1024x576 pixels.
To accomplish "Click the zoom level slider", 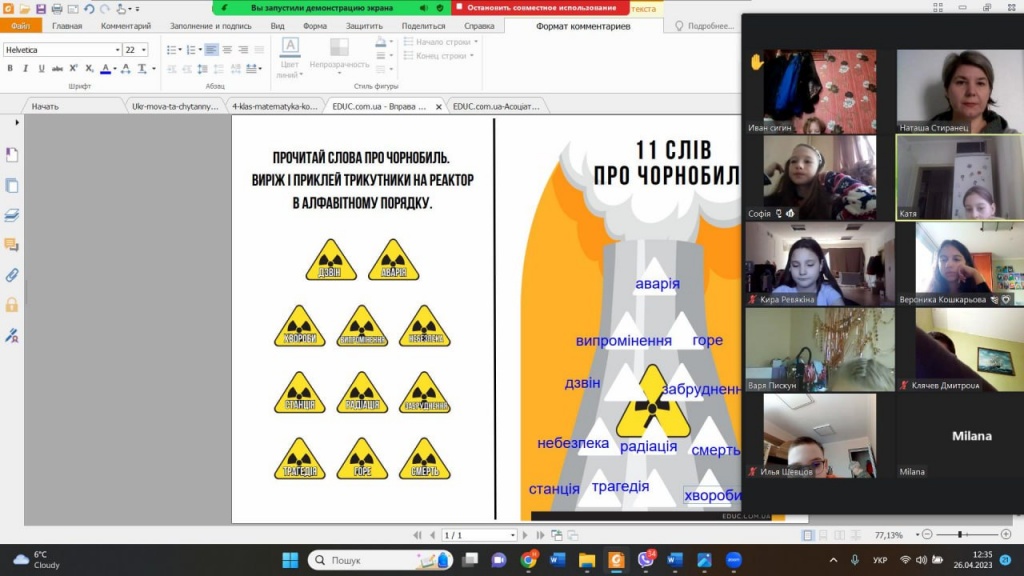I will (962, 535).
